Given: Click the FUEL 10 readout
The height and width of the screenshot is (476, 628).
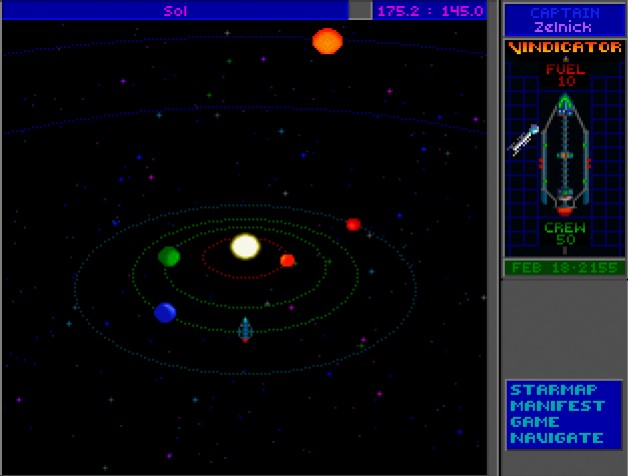Looking at the screenshot, I should coord(566,75).
